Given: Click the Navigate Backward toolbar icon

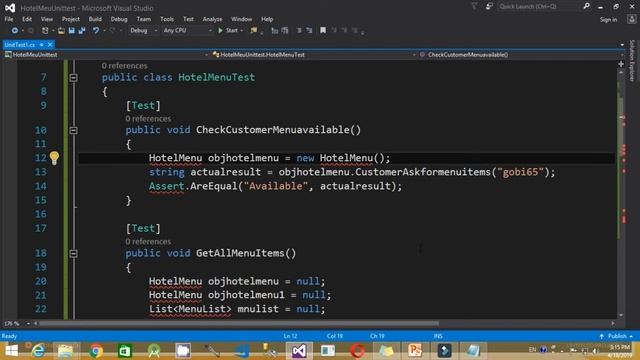Looking at the screenshot, I should [15, 31].
